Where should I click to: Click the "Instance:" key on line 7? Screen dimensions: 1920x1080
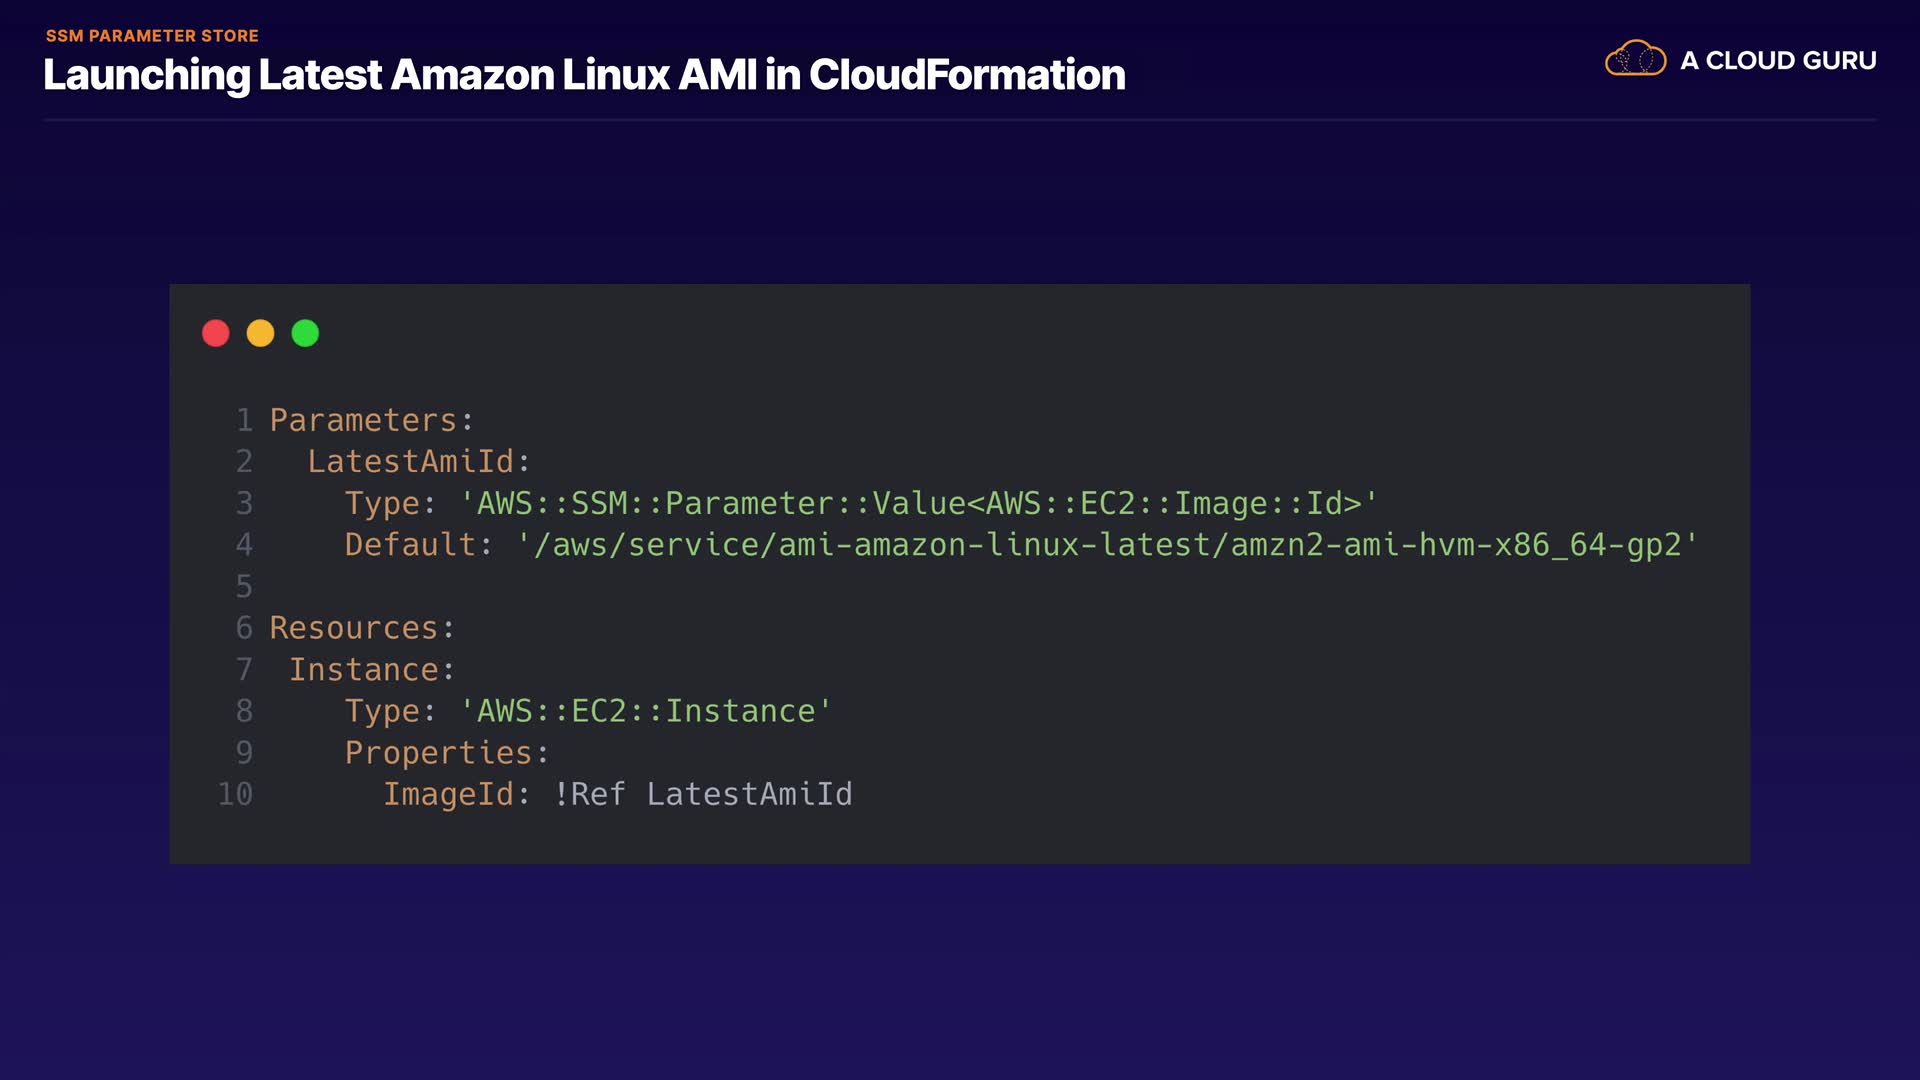[x=372, y=670]
